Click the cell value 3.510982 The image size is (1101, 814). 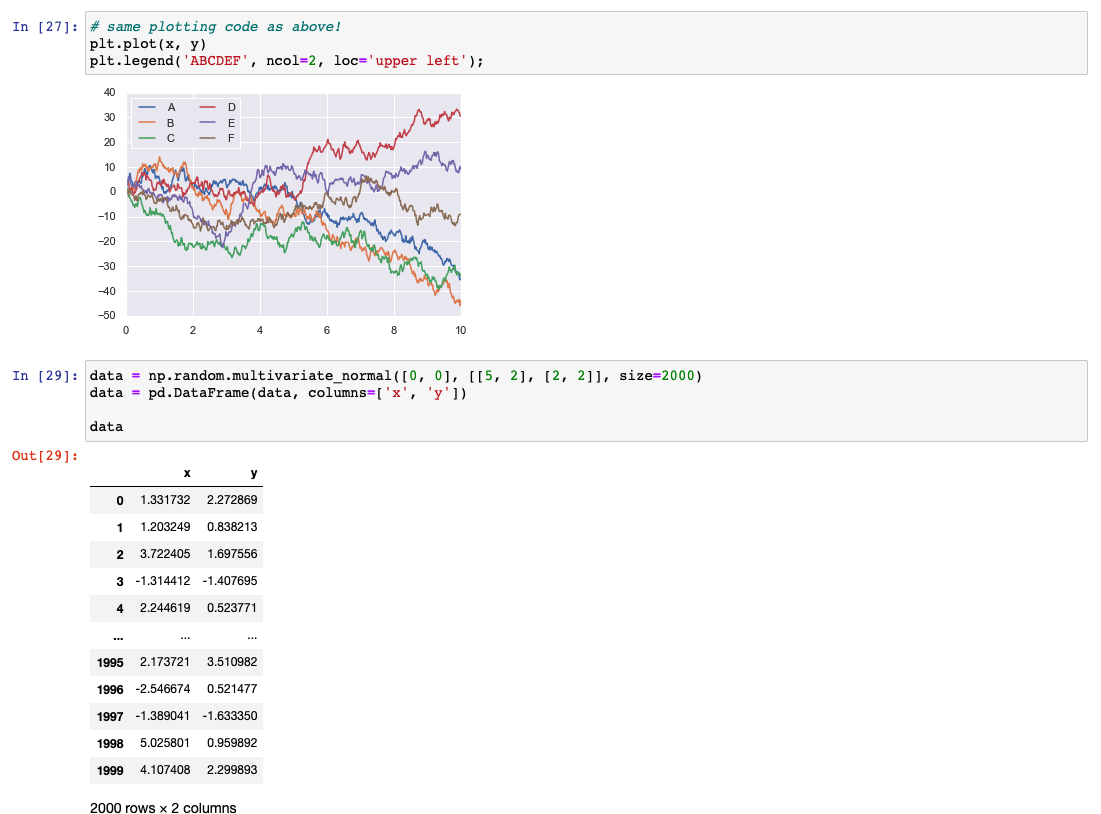coord(232,662)
